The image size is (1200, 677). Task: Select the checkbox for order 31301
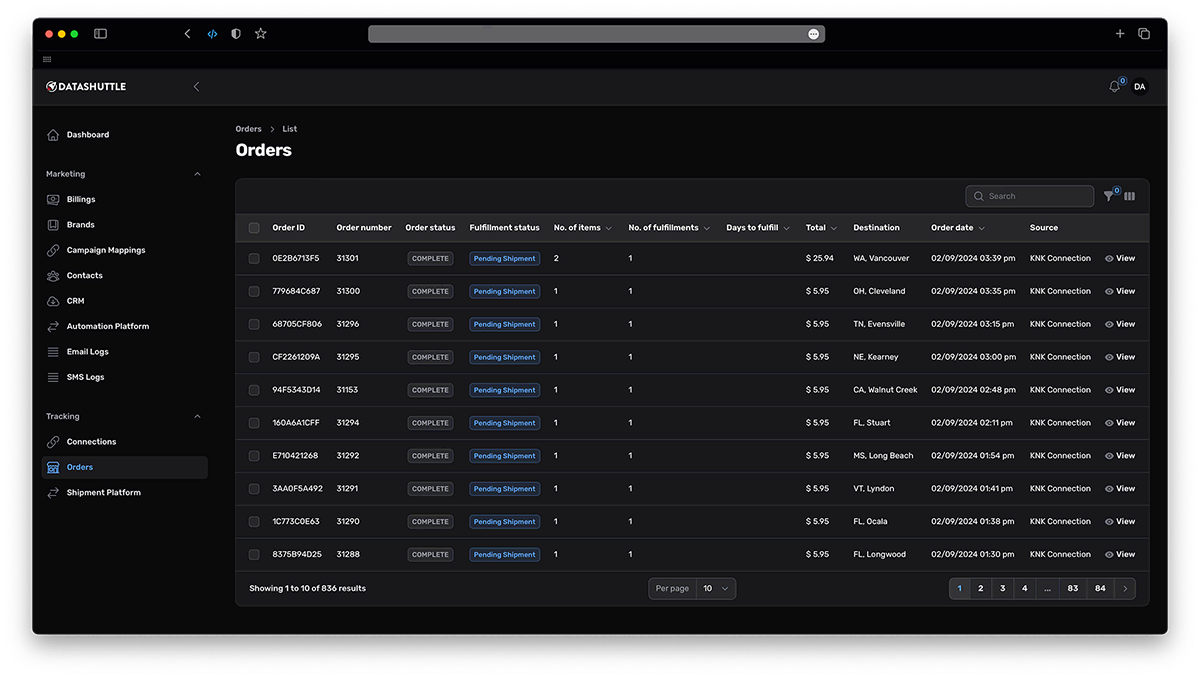tap(254, 259)
